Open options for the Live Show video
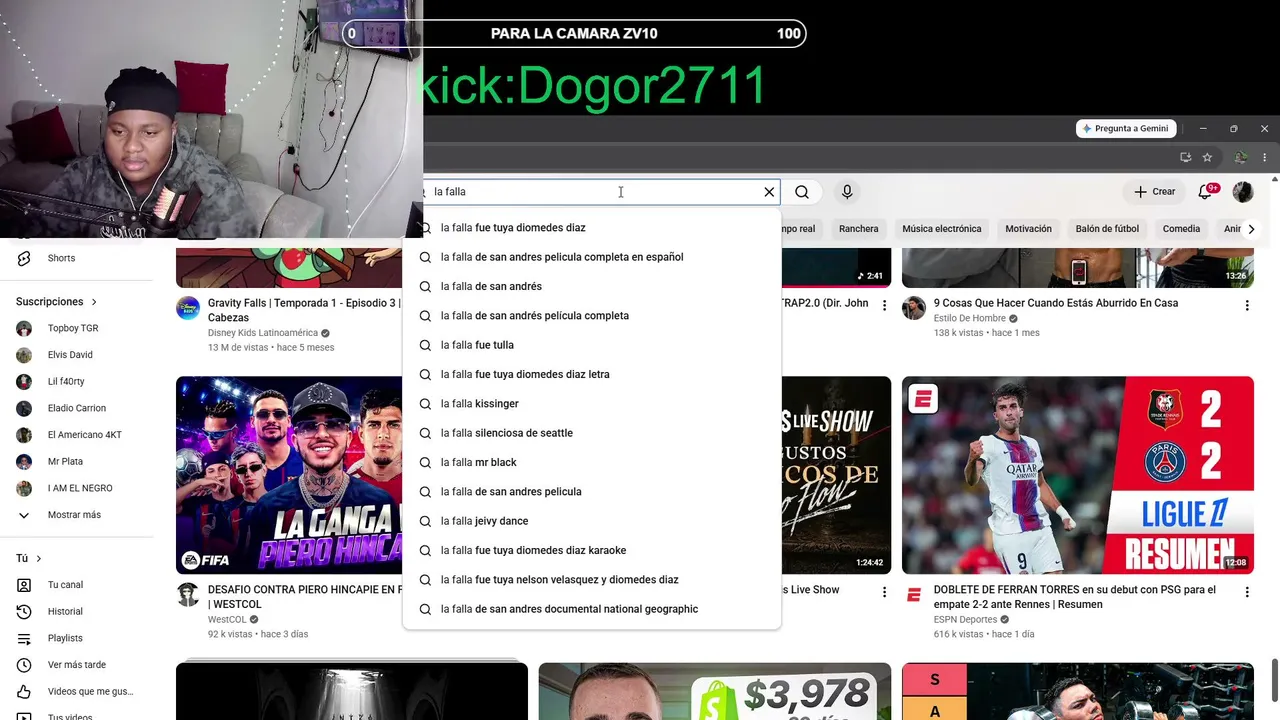The image size is (1280, 720). pyautogui.click(x=884, y=592)
